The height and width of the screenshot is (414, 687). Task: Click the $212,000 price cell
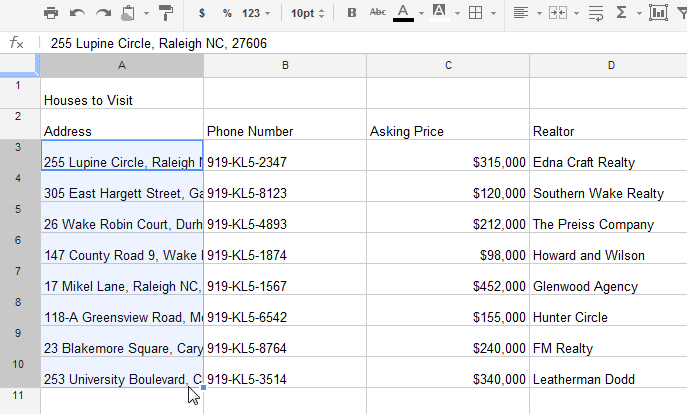[x=448, y=217]
